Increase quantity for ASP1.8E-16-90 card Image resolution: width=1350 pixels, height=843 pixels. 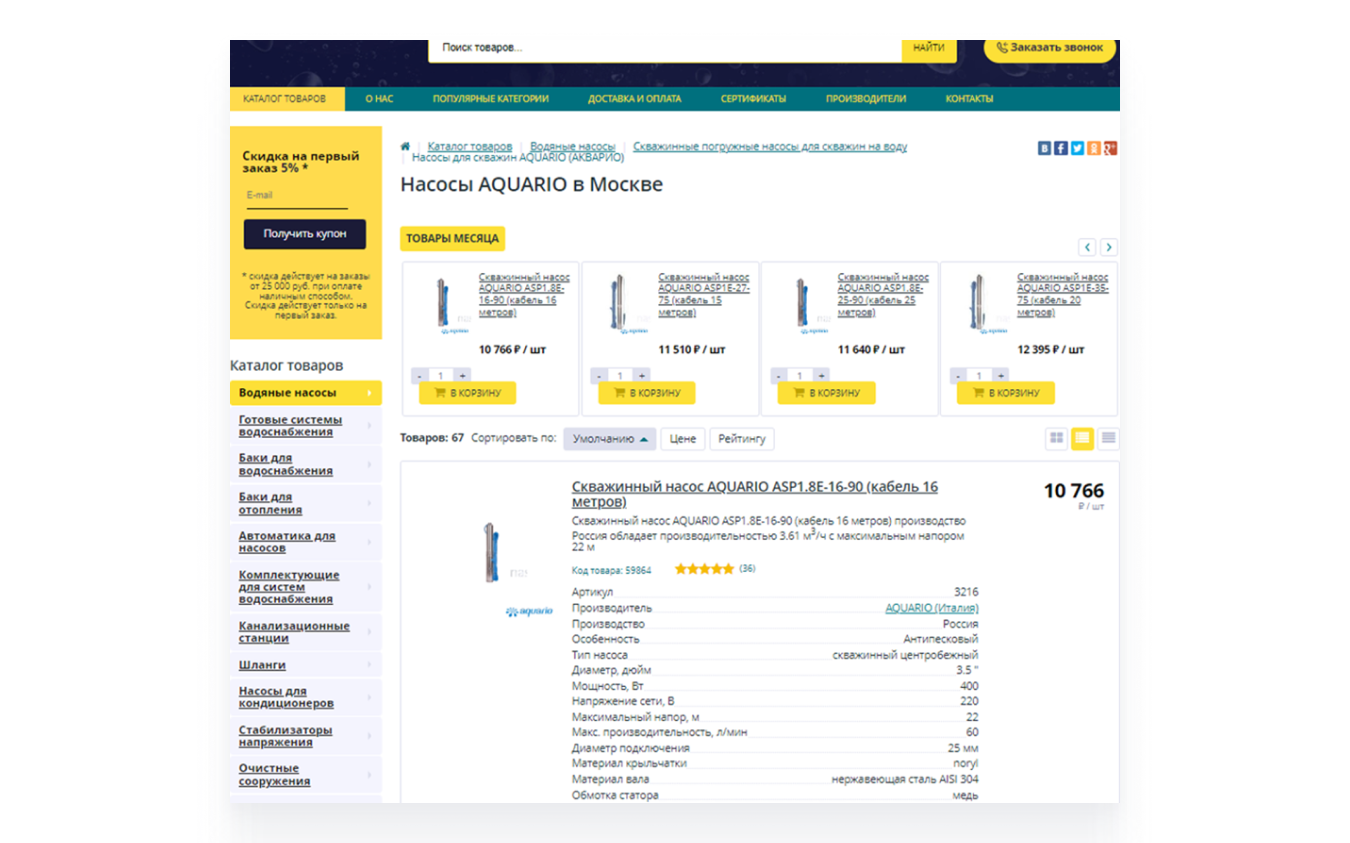coord(462,376)
